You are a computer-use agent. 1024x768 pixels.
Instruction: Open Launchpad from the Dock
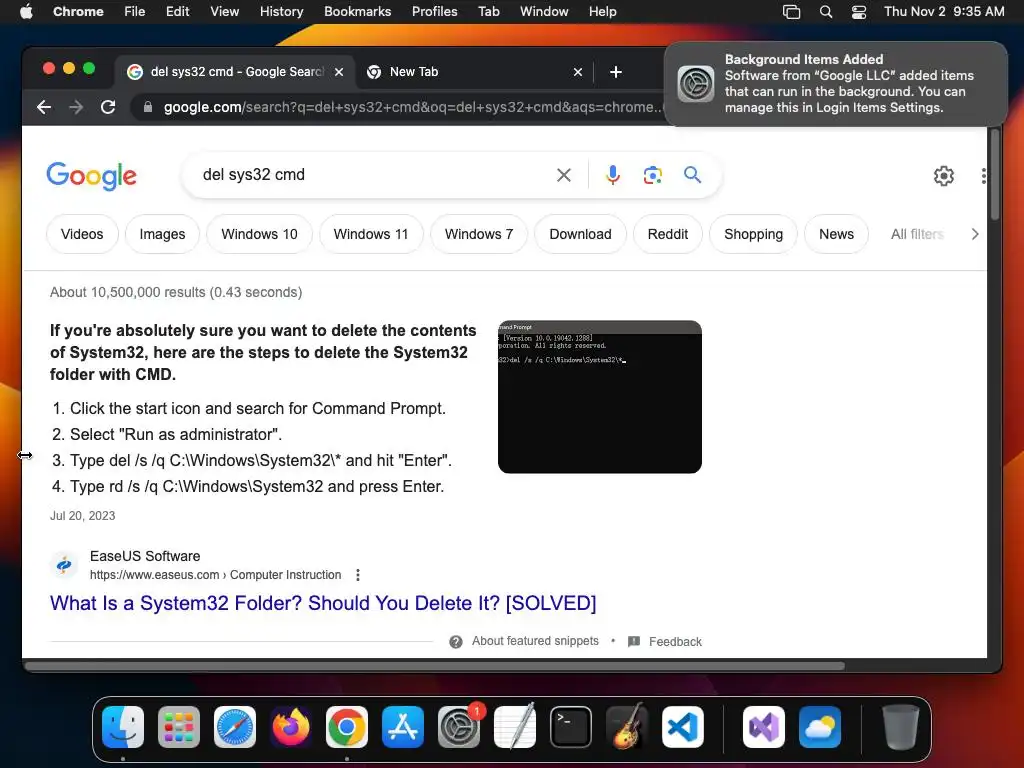point(179,727)
